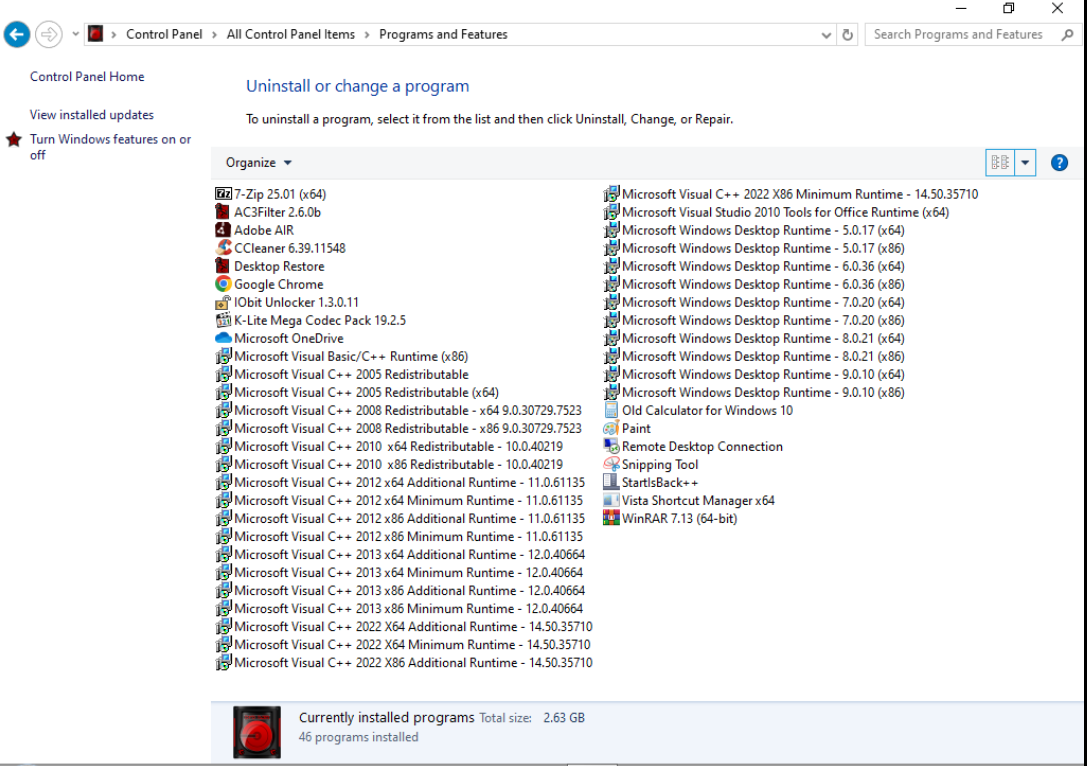Open Control Panel Home link
1087x766 pixels.
87,77
